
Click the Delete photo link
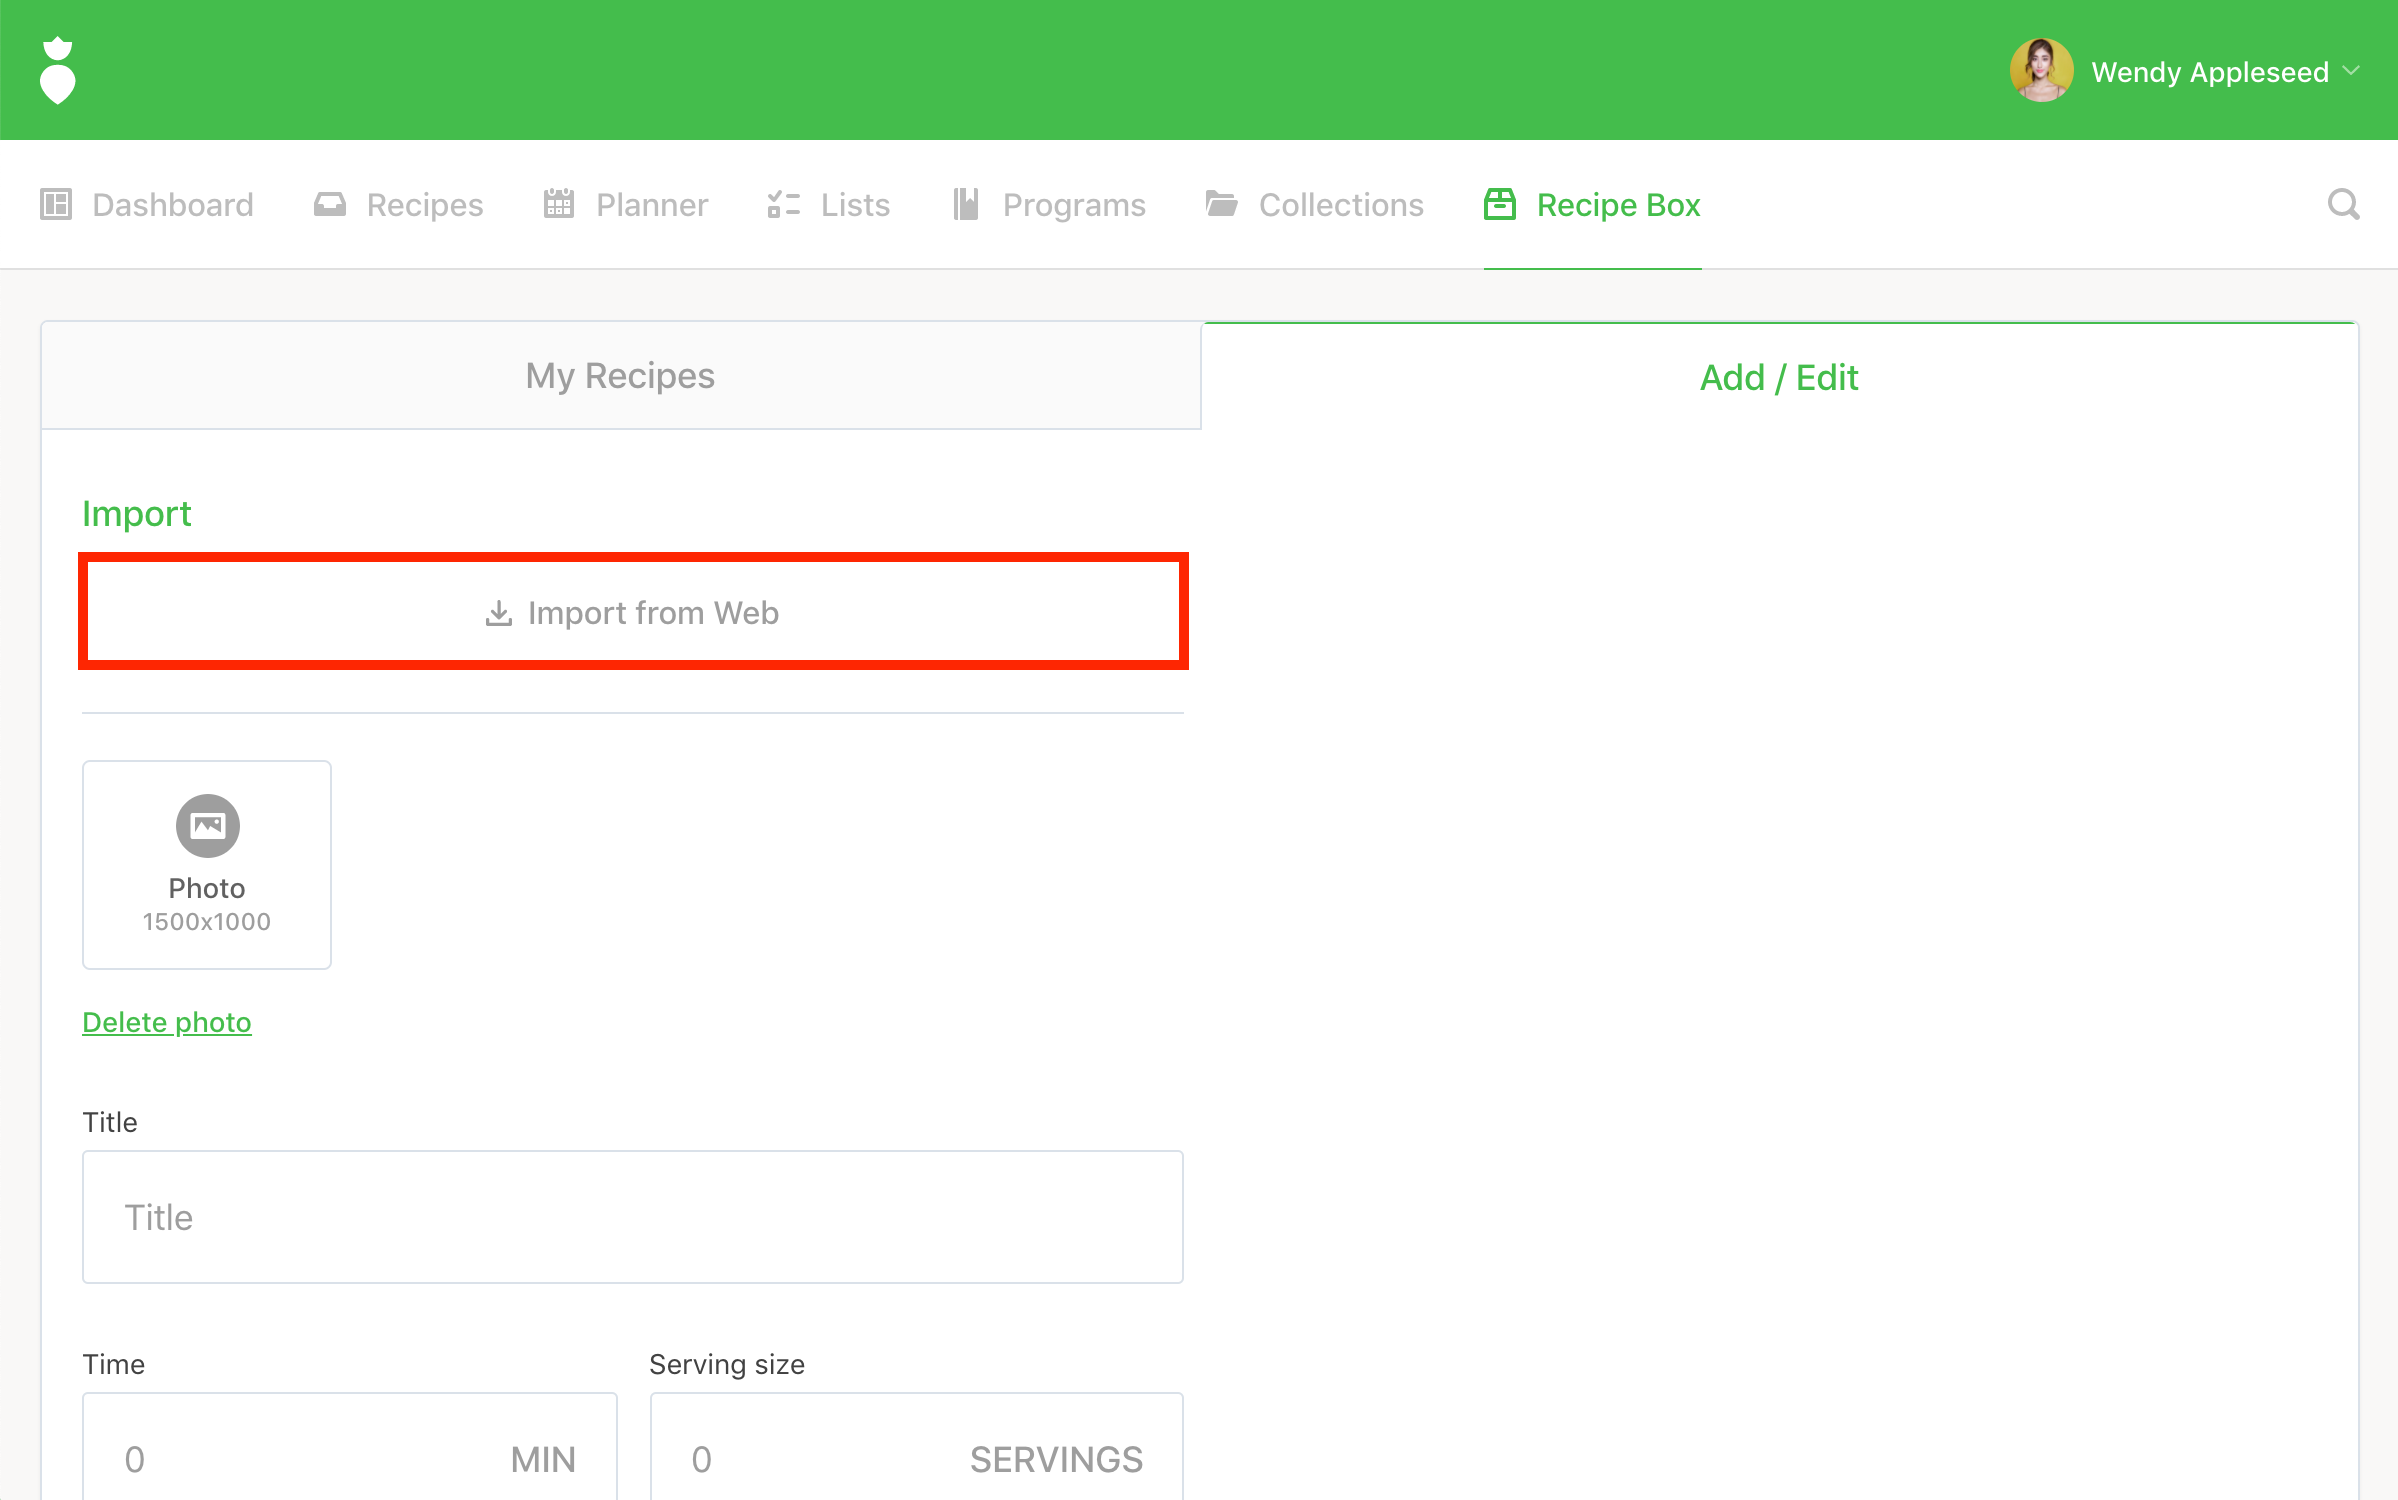167,1022
